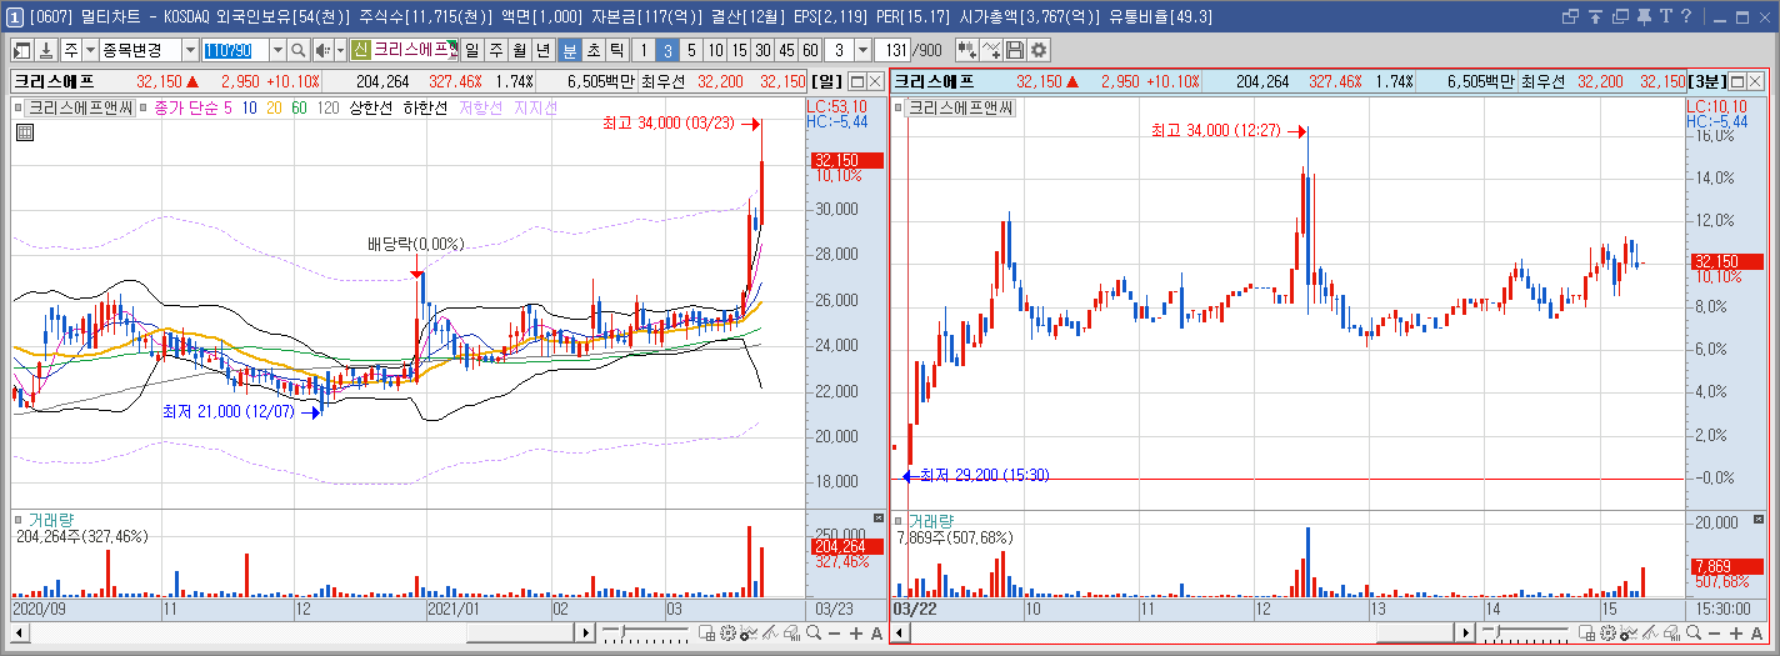This screenshot has height=656, width=1780.
Task: Toggle the 크리스에프앤씨 series on left chart
Action: point(18,108)
